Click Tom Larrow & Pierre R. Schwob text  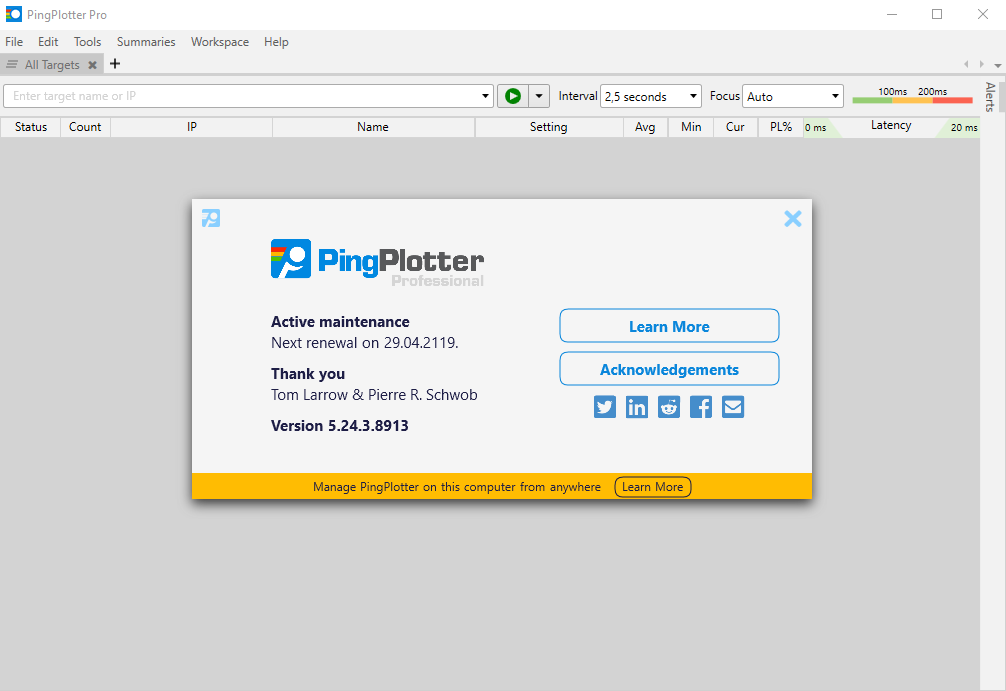[374, 395]
